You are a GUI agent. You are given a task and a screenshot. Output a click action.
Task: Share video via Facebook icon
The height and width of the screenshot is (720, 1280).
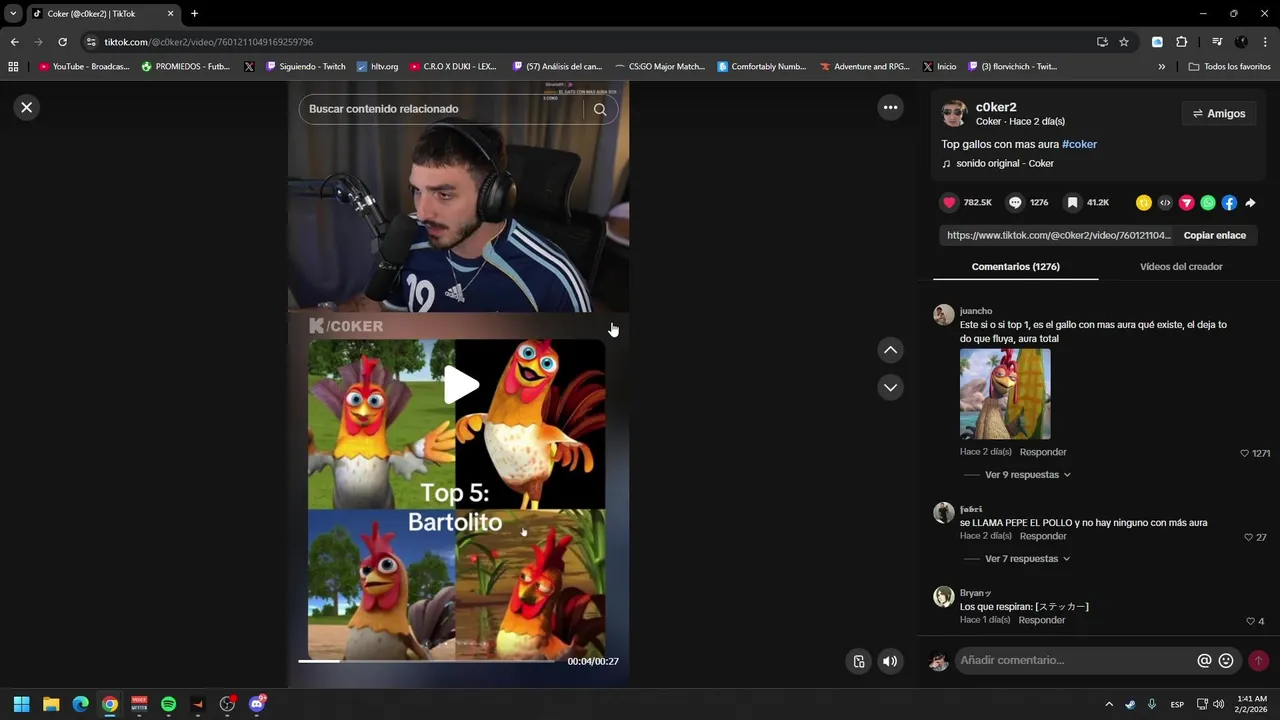(1229, 203)
